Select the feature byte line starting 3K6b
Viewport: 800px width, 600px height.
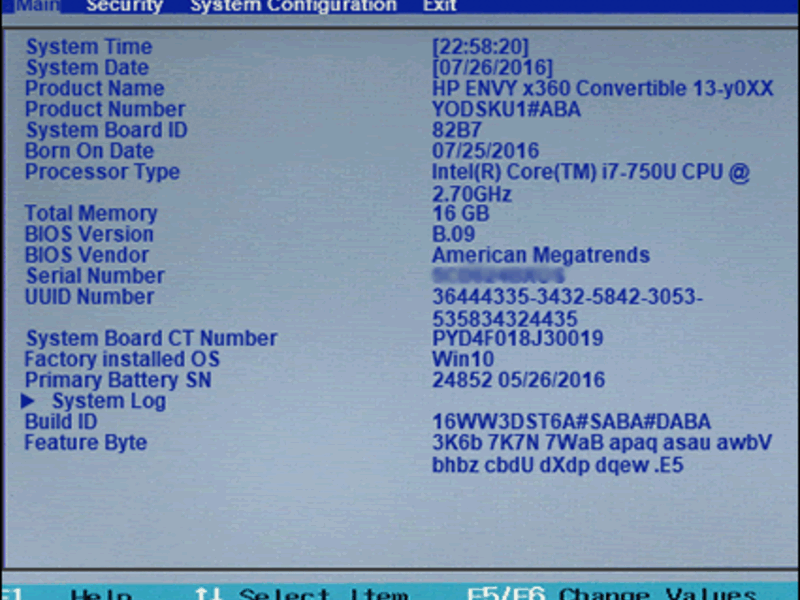click(602, 443)
